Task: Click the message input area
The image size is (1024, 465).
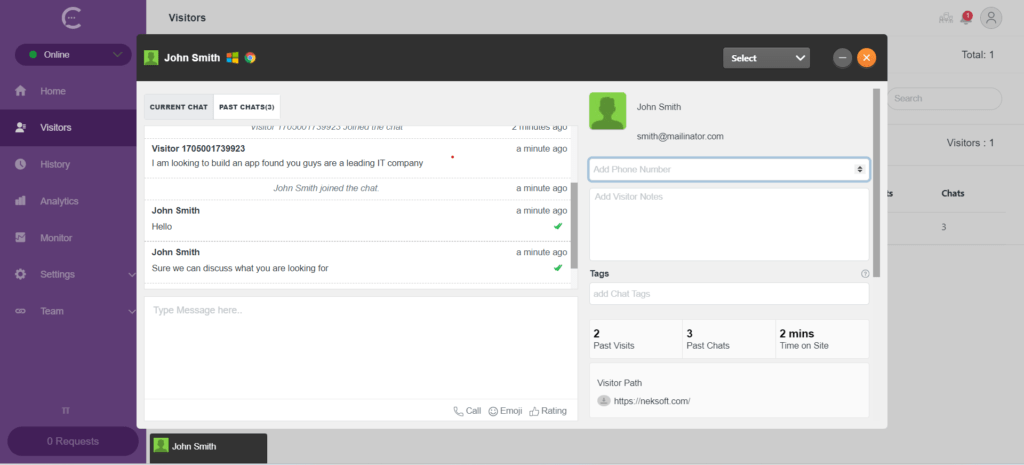Action: click(x=360, y=347)
